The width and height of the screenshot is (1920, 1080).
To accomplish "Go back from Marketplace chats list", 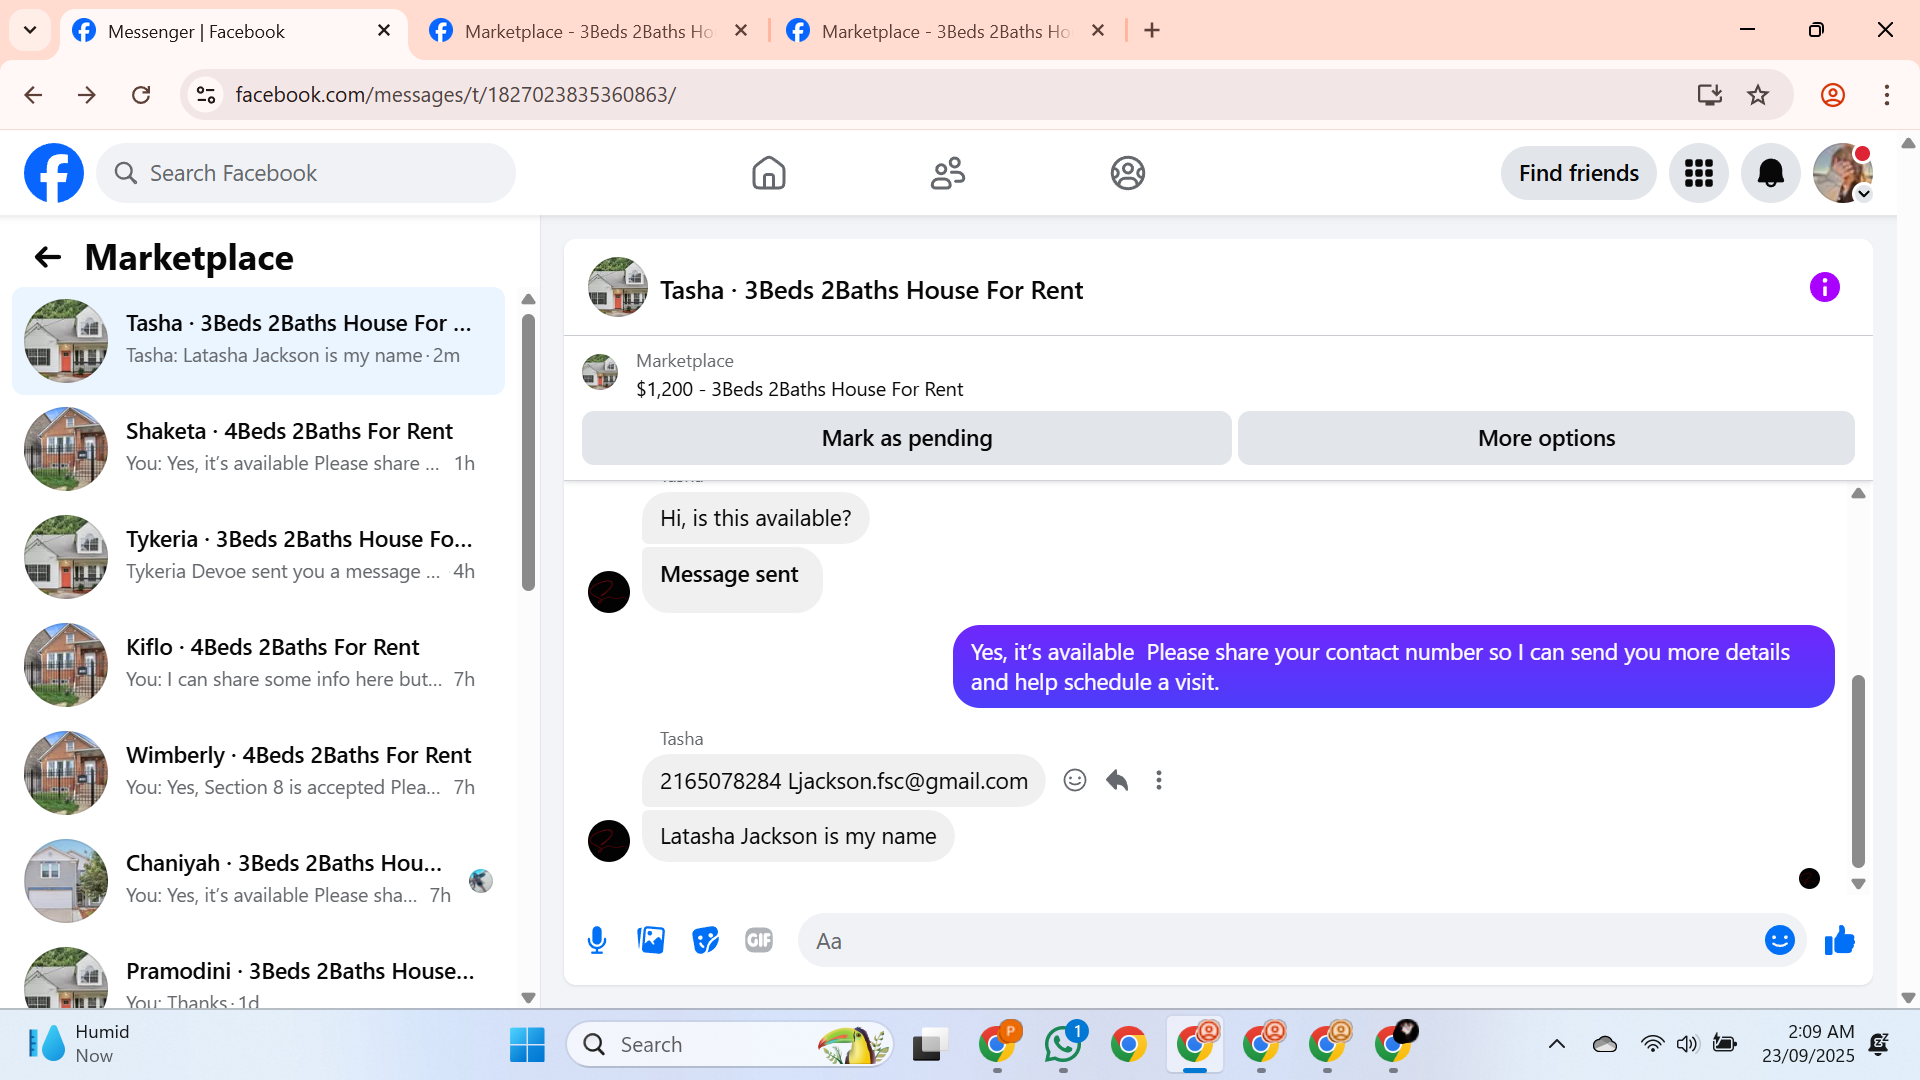I will 47,257.
